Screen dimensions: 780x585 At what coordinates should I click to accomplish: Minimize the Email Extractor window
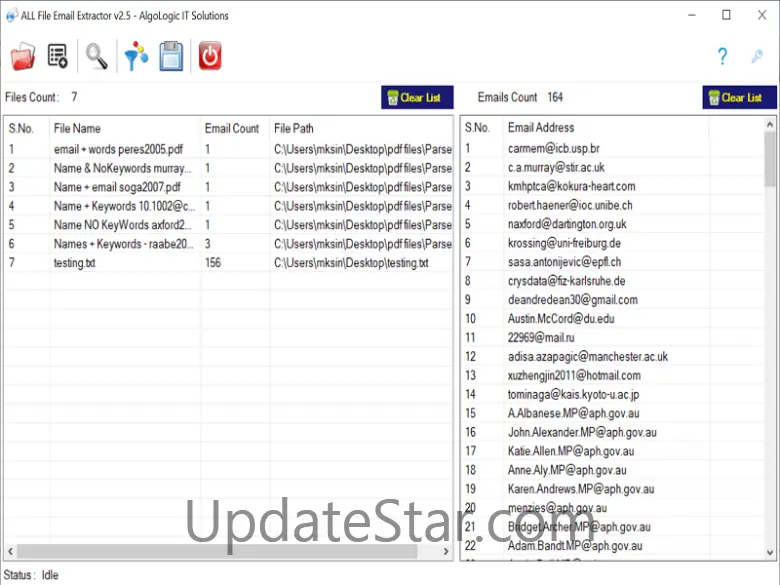691,15
